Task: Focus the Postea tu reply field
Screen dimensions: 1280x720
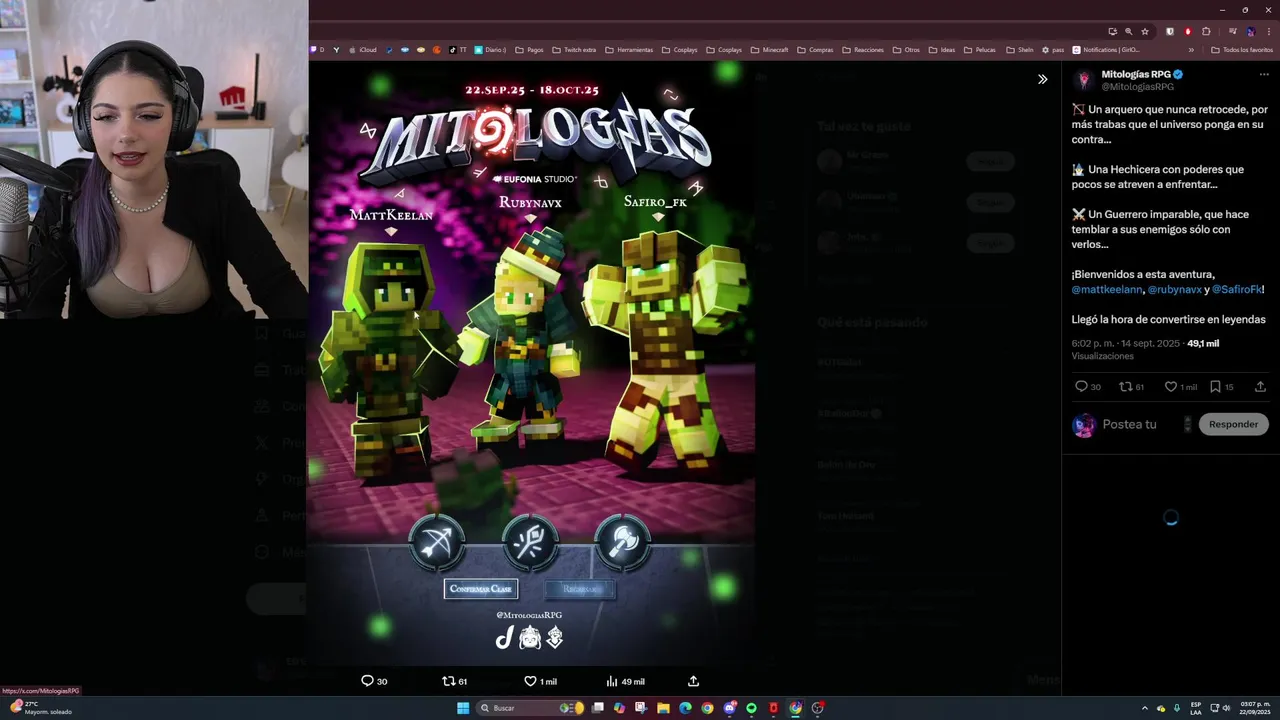Action: (x=1140, y=424)
